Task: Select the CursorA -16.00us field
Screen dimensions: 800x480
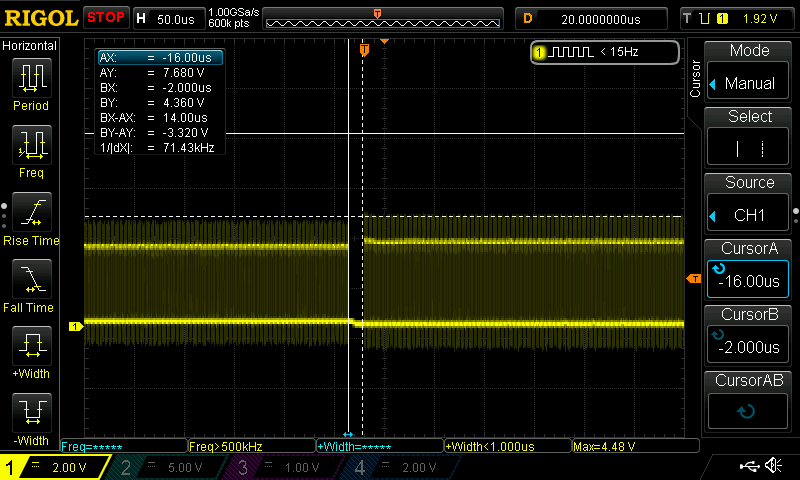Action: [x=748, y=280]
